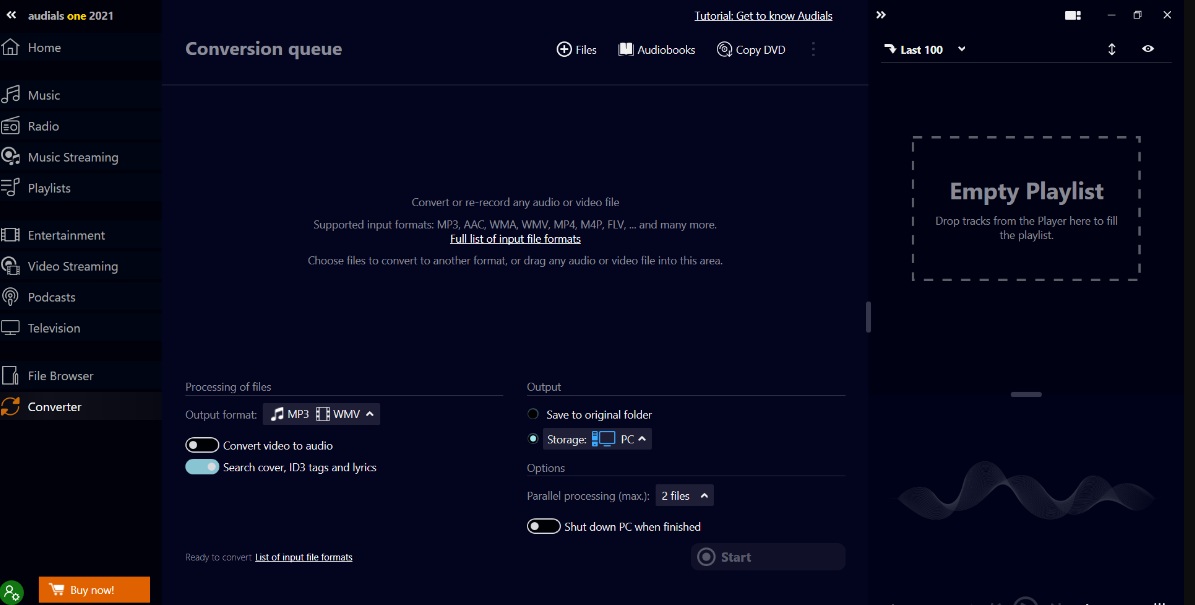Open Music Streaming section
The height and width of the screenshot is (605, 1195).
tap(80, 157)
